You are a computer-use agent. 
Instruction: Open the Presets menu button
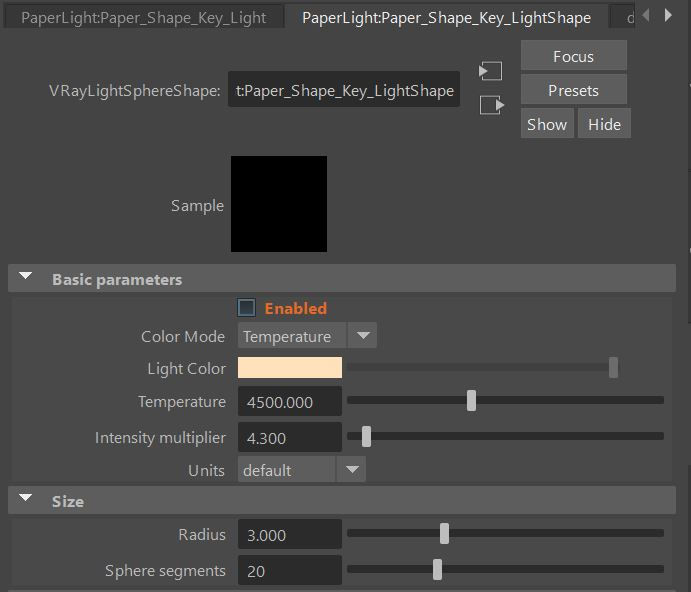click(573, 90)
